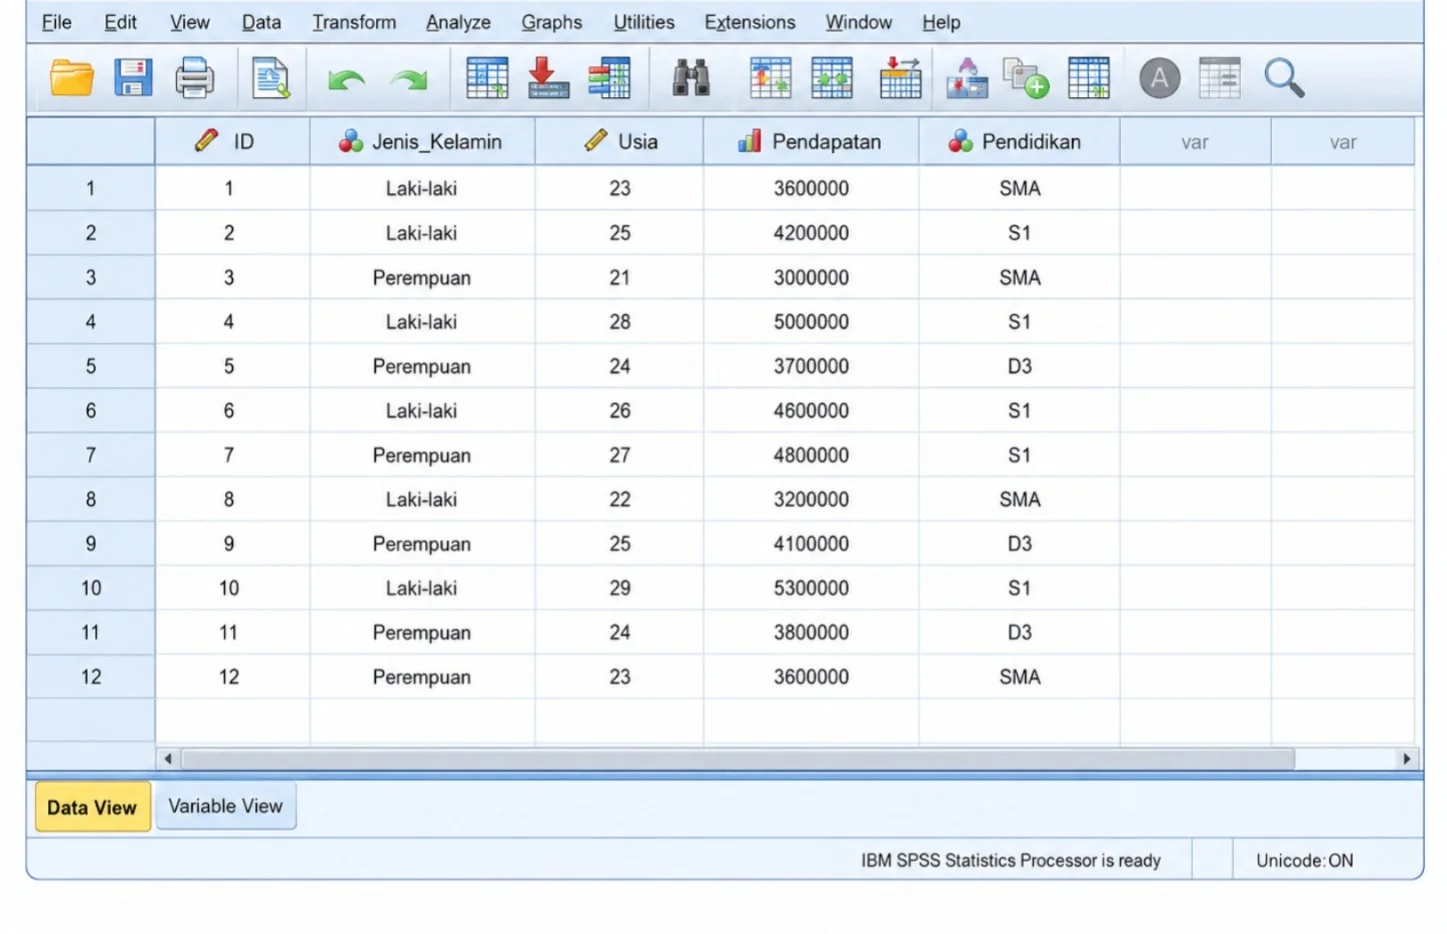Redo the last undone action
The height and width of the screenshot is (934, 1447).
[x=409, y=79]
